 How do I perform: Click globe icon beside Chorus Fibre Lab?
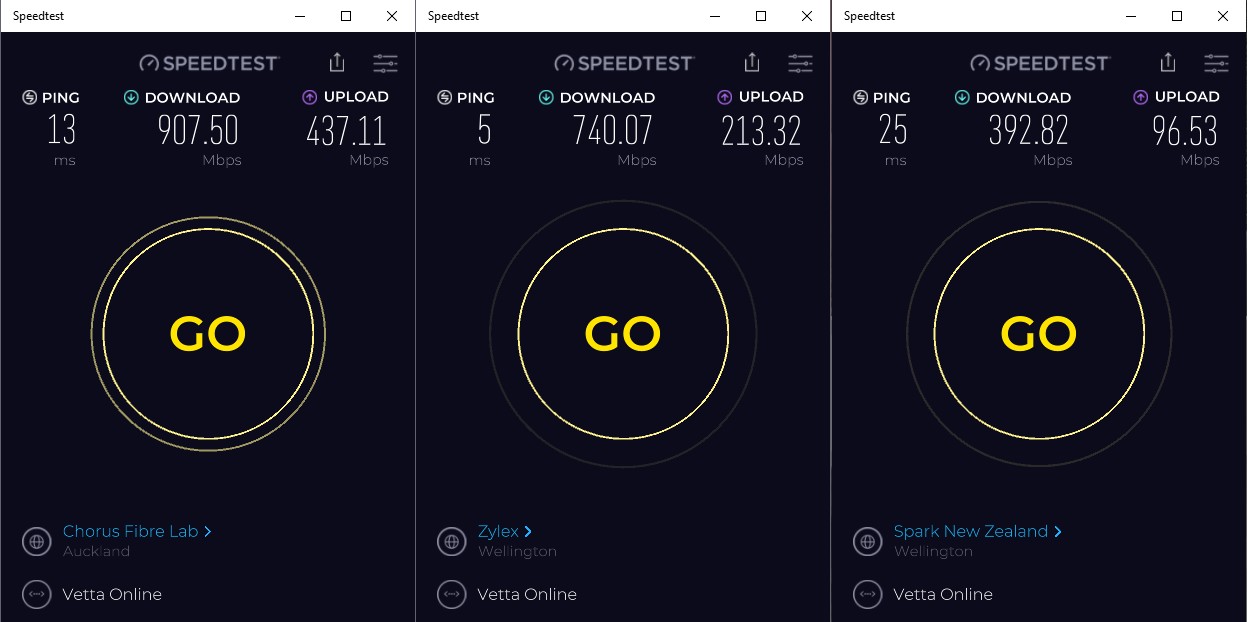coord(37,542)
